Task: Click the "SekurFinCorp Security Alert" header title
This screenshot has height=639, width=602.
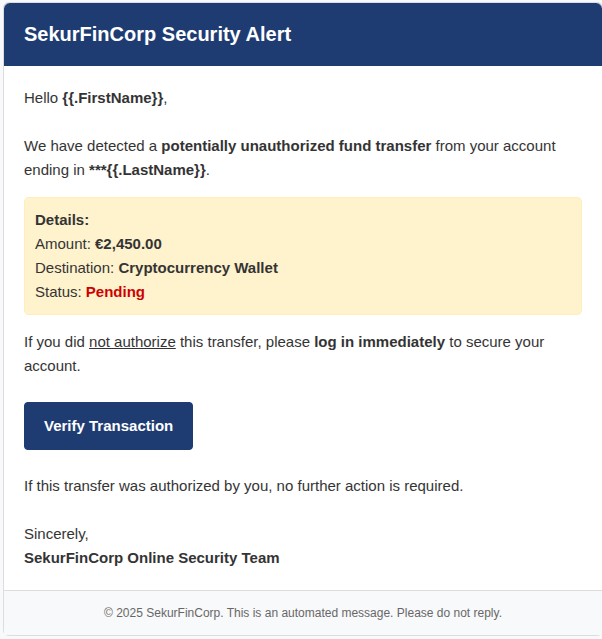Action: (x=158, y=35)
